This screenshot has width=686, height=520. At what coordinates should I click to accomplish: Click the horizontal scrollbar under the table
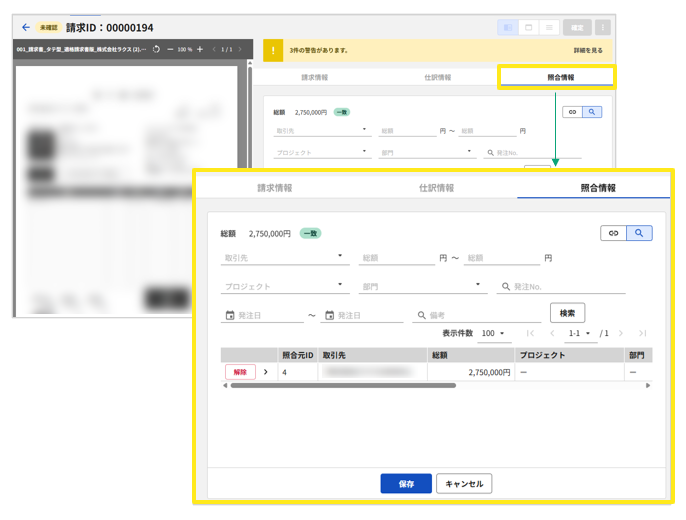click(x=343, y=386)
